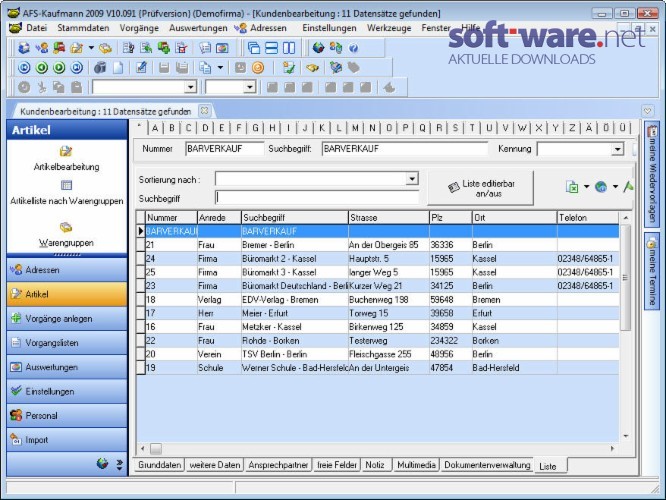Image resolution: width=666 pixels, height=500 pixels.
Task: Click the globe web icon above list
Action: pos(601,186)
